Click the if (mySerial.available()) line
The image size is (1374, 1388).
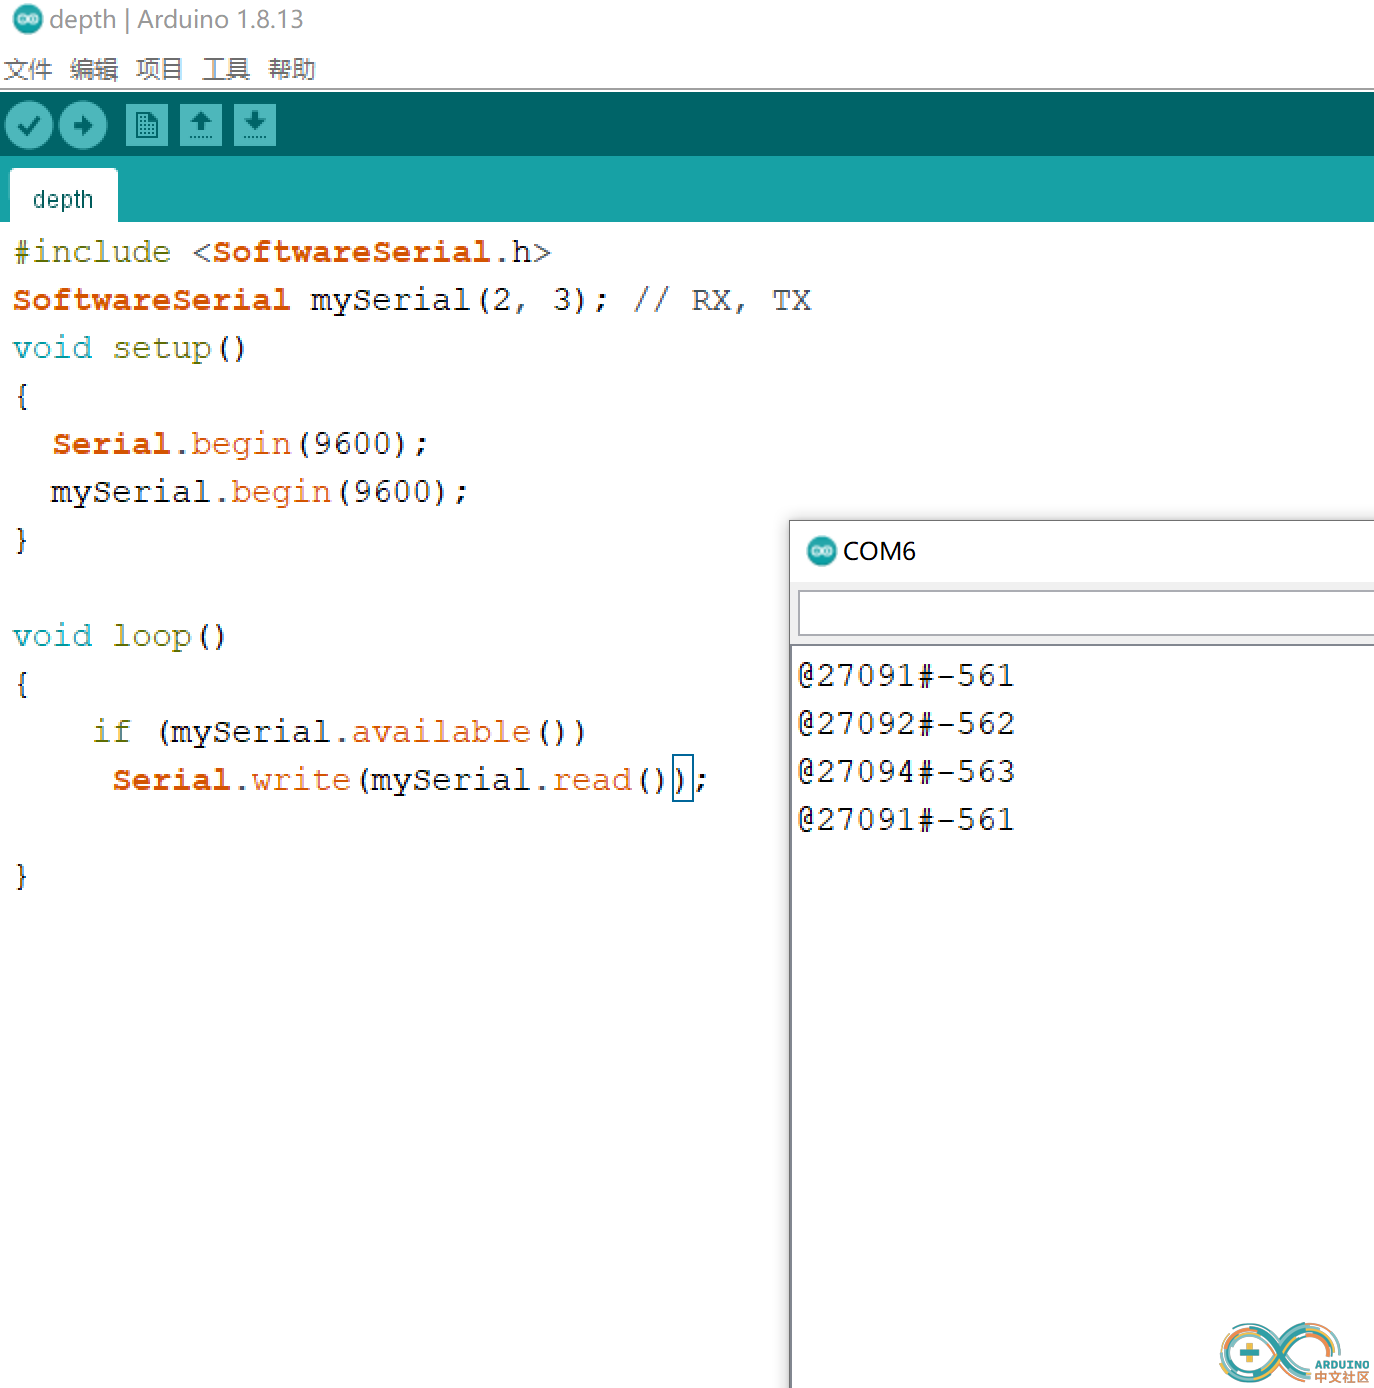click(339, 732)
